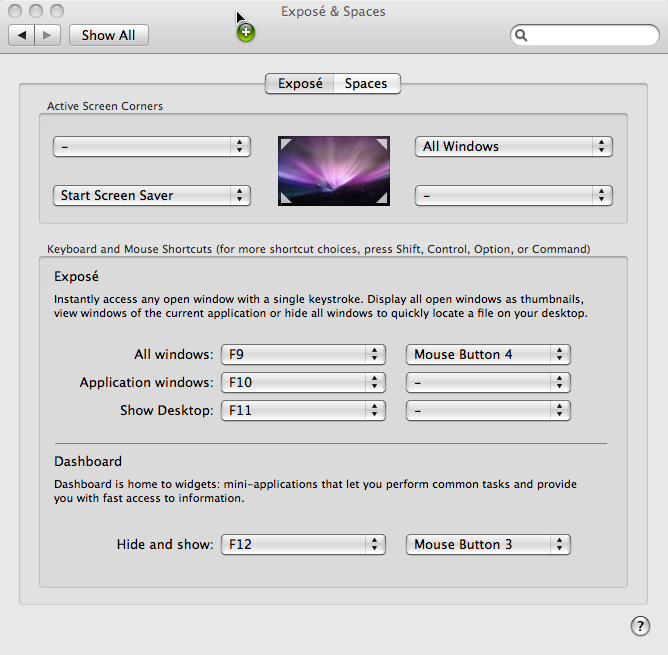
Task: Click the minimize window button
Action: pyautogui.click(x=36, y=11)
